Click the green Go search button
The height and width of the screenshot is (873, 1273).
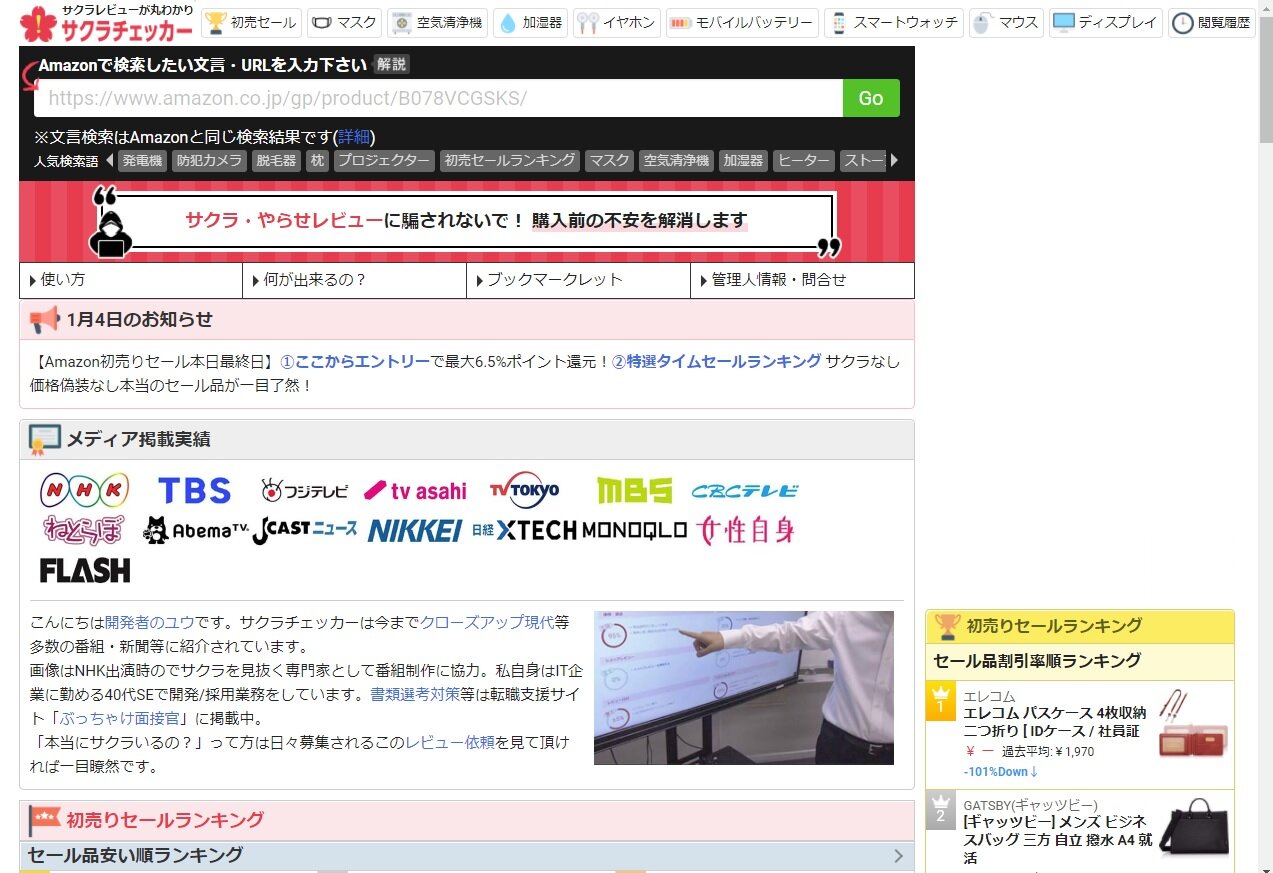point(871,98)
